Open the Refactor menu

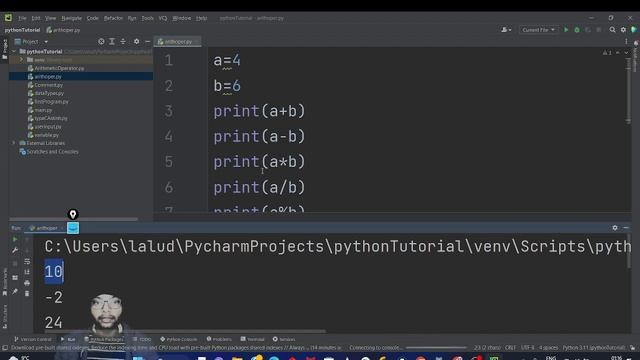pyautogui.click(x=113, y=18)
